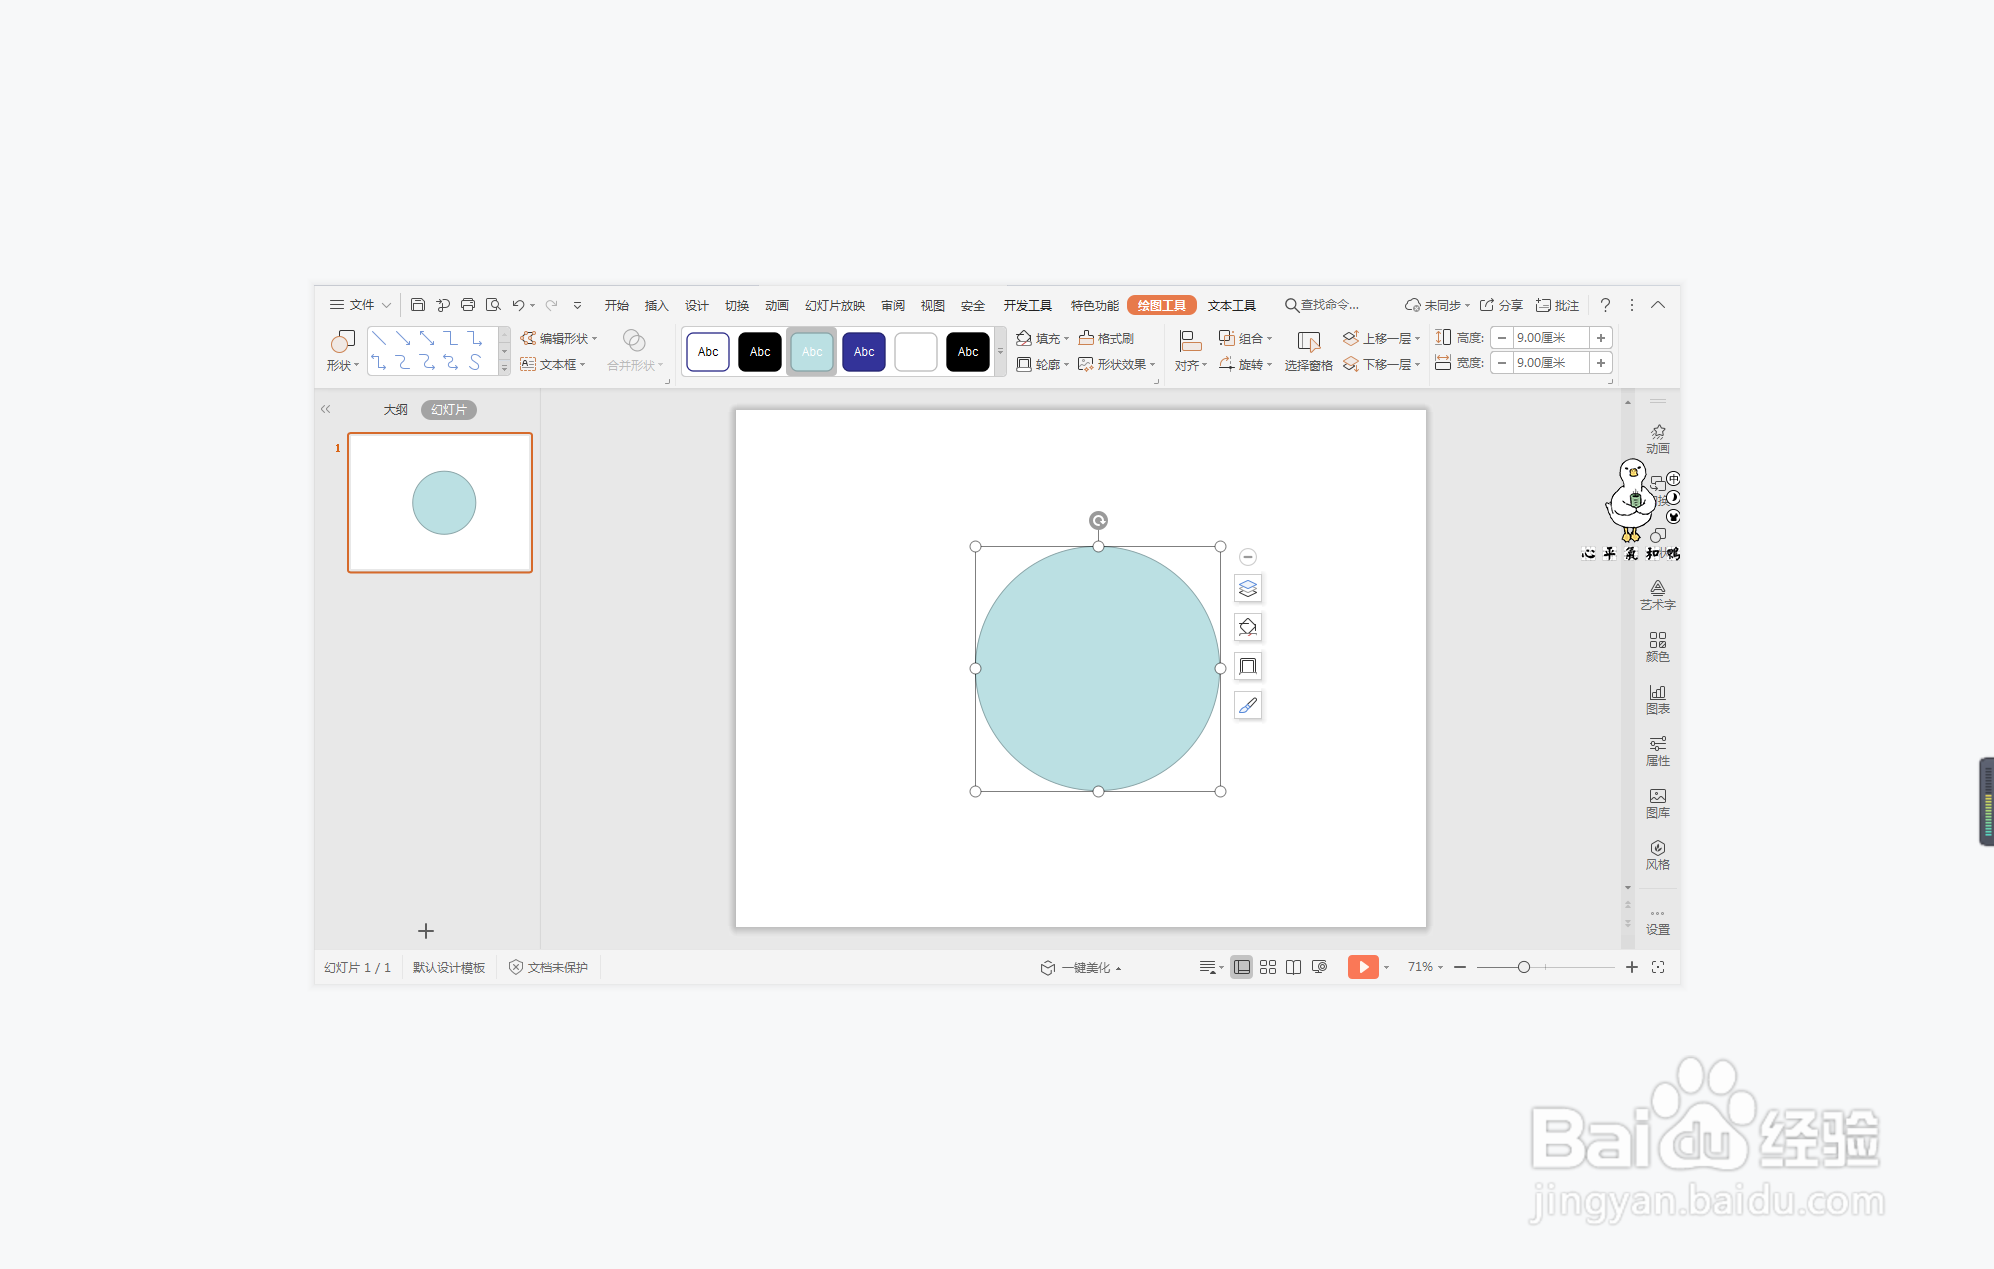Click floating format brush icon beside circle
1994x1269 pixels.
pos(1247,706)
